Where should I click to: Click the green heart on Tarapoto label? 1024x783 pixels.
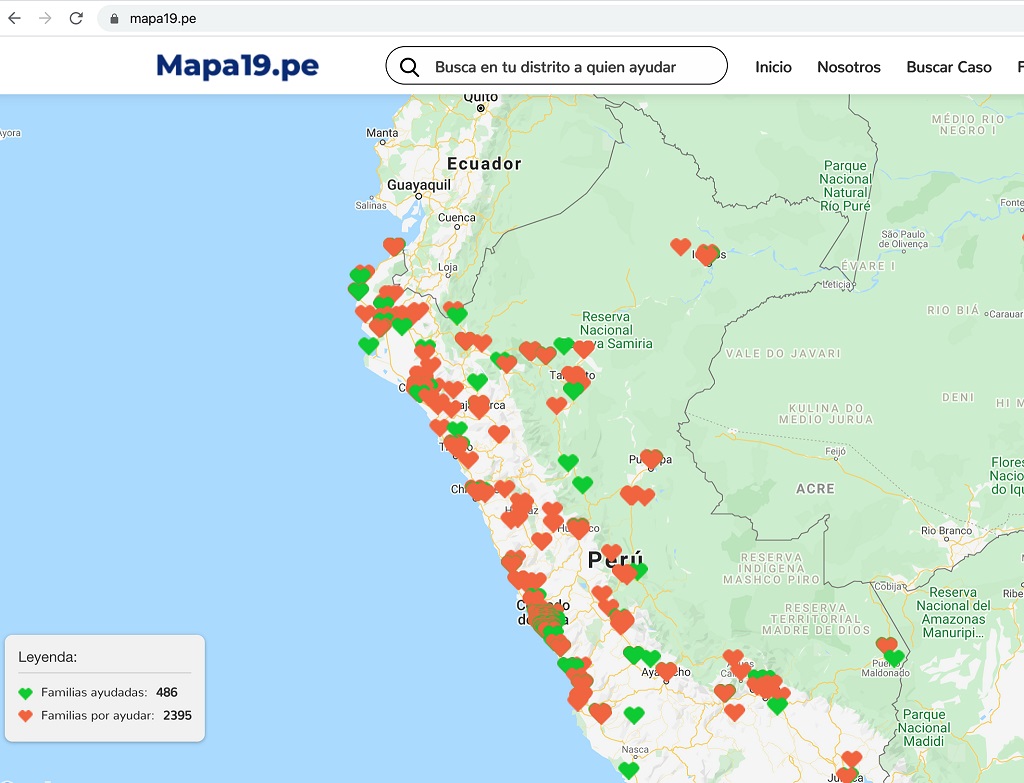(x=573, y=391)
